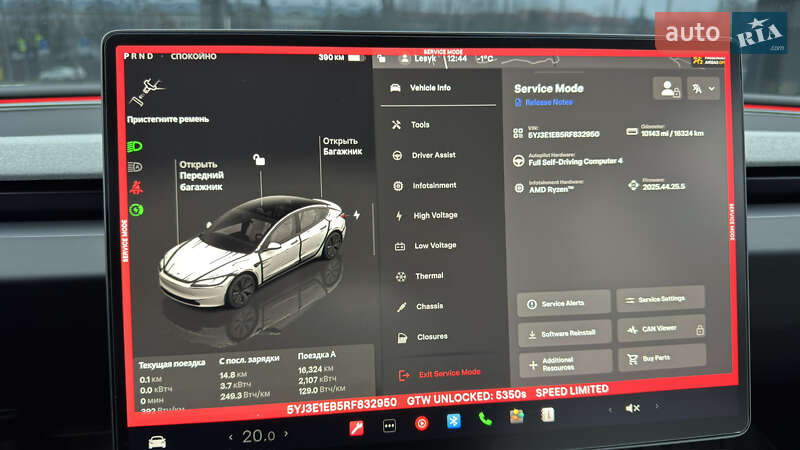Click Software Reinstall button
Viewport: 800px width, 450px height.
564,333
